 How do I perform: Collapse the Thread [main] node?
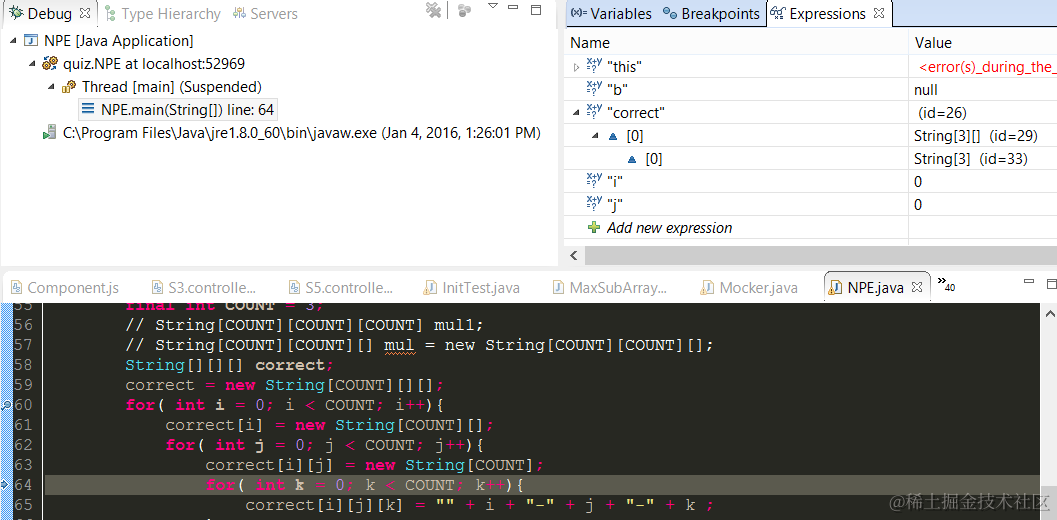tap(52, 86)
